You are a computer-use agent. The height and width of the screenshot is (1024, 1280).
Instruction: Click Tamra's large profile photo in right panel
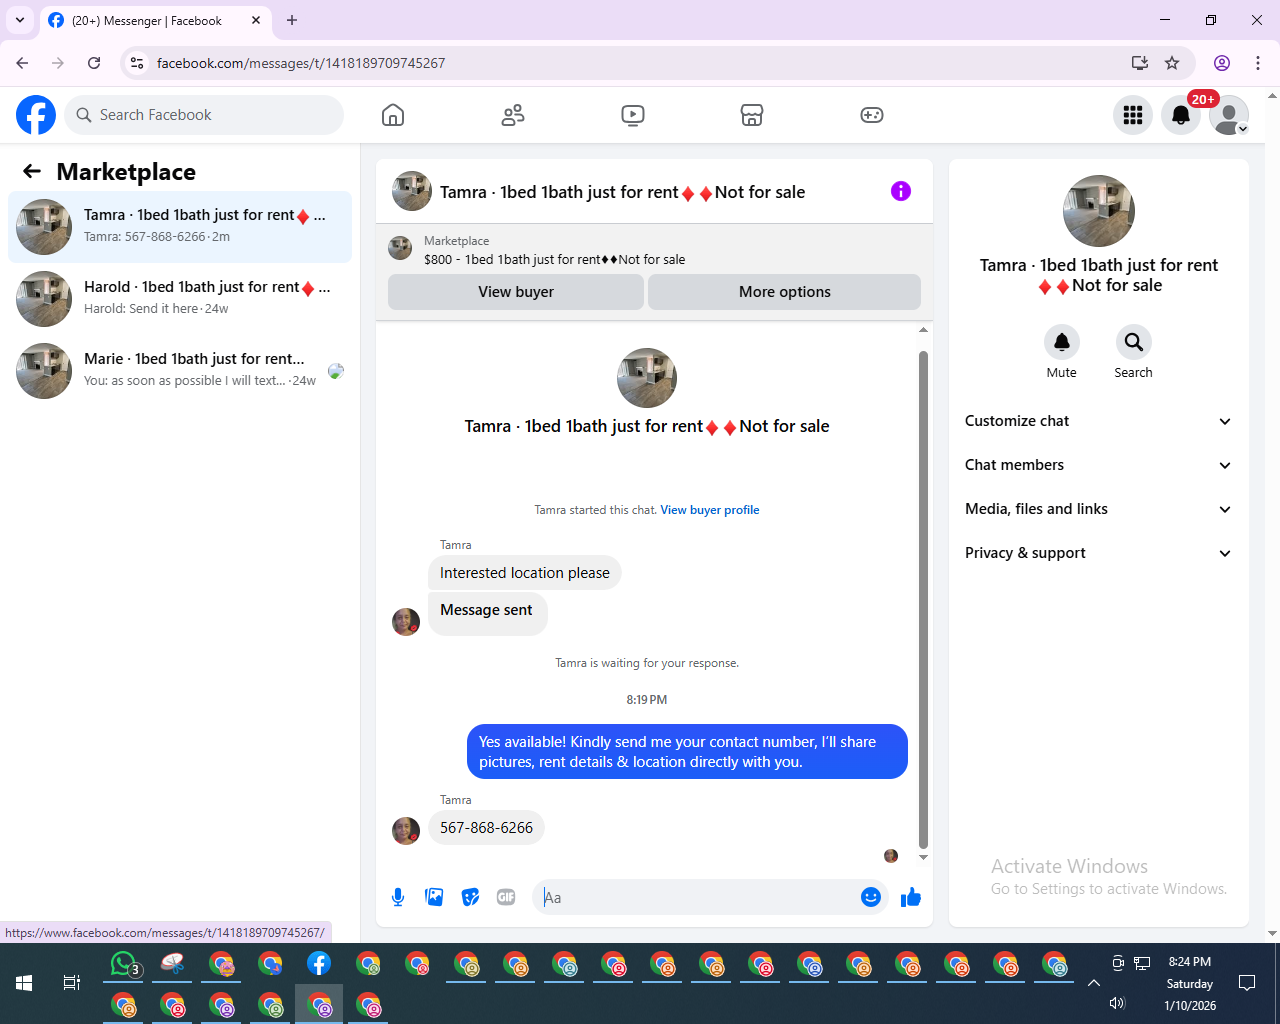[x=1099, y=211]
